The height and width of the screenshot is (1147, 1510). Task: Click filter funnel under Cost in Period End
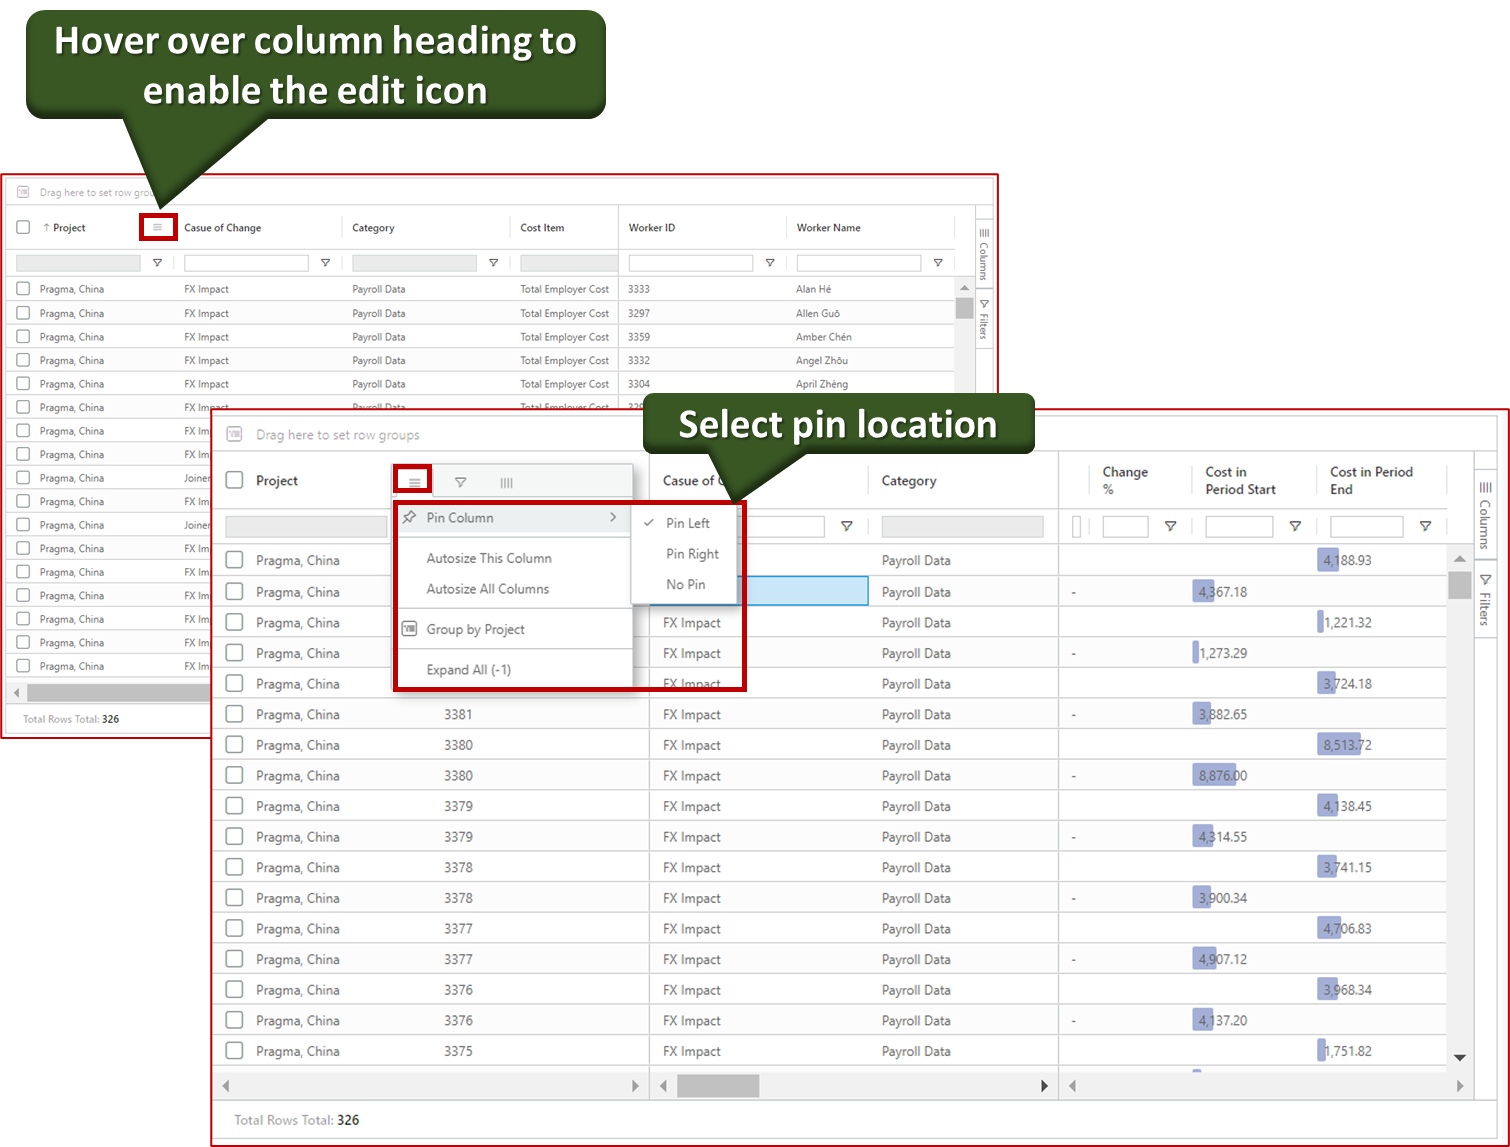1425,526
